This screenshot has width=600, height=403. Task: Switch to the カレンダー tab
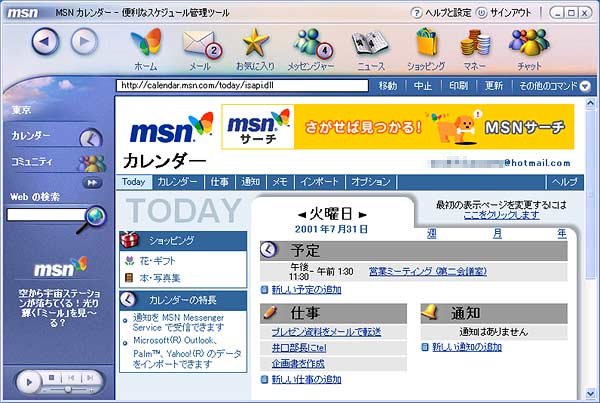(178, 182)
